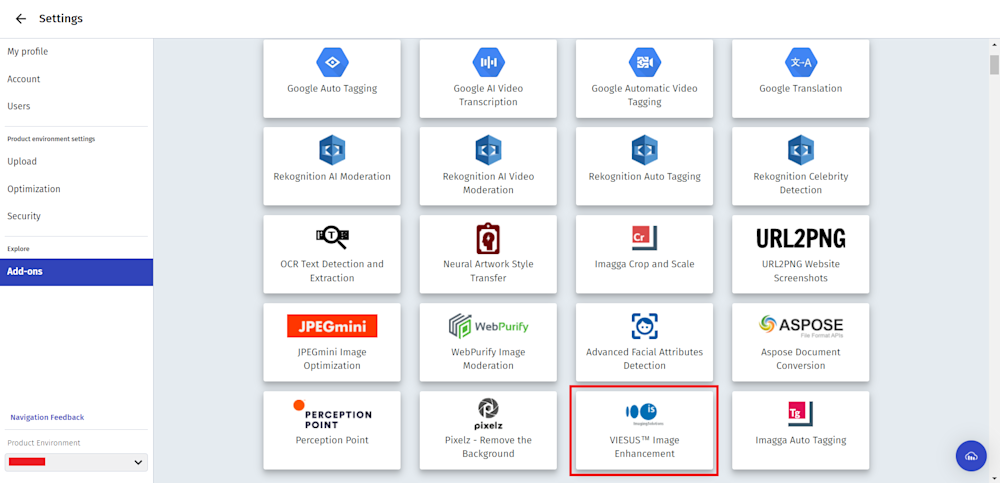Click the back arrow next to Settings
Image resolution: width=1000 pixels, height=483 pixels.
21,19
